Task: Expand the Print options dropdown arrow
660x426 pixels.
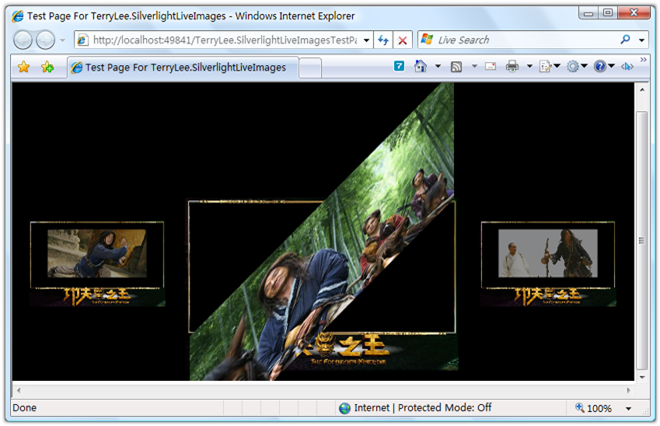Action: click(530, 66)
